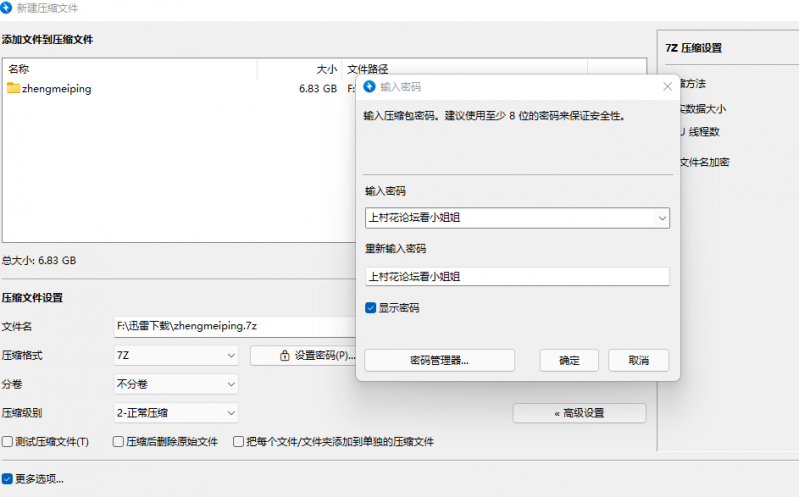
Task: Open 密码管理器 button
Action: click(439, 360)
